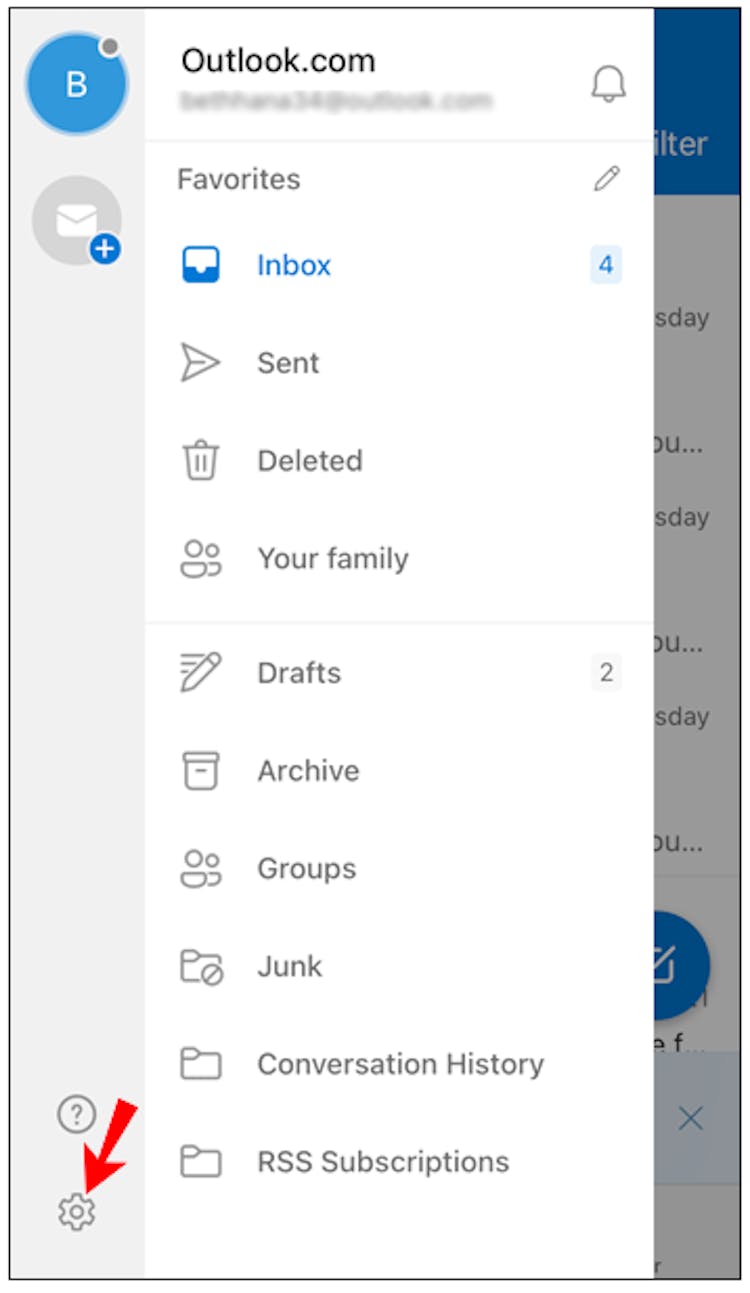Open the Your family group
This screenshot has height=1293, width=750.
[x=400, y=558]
